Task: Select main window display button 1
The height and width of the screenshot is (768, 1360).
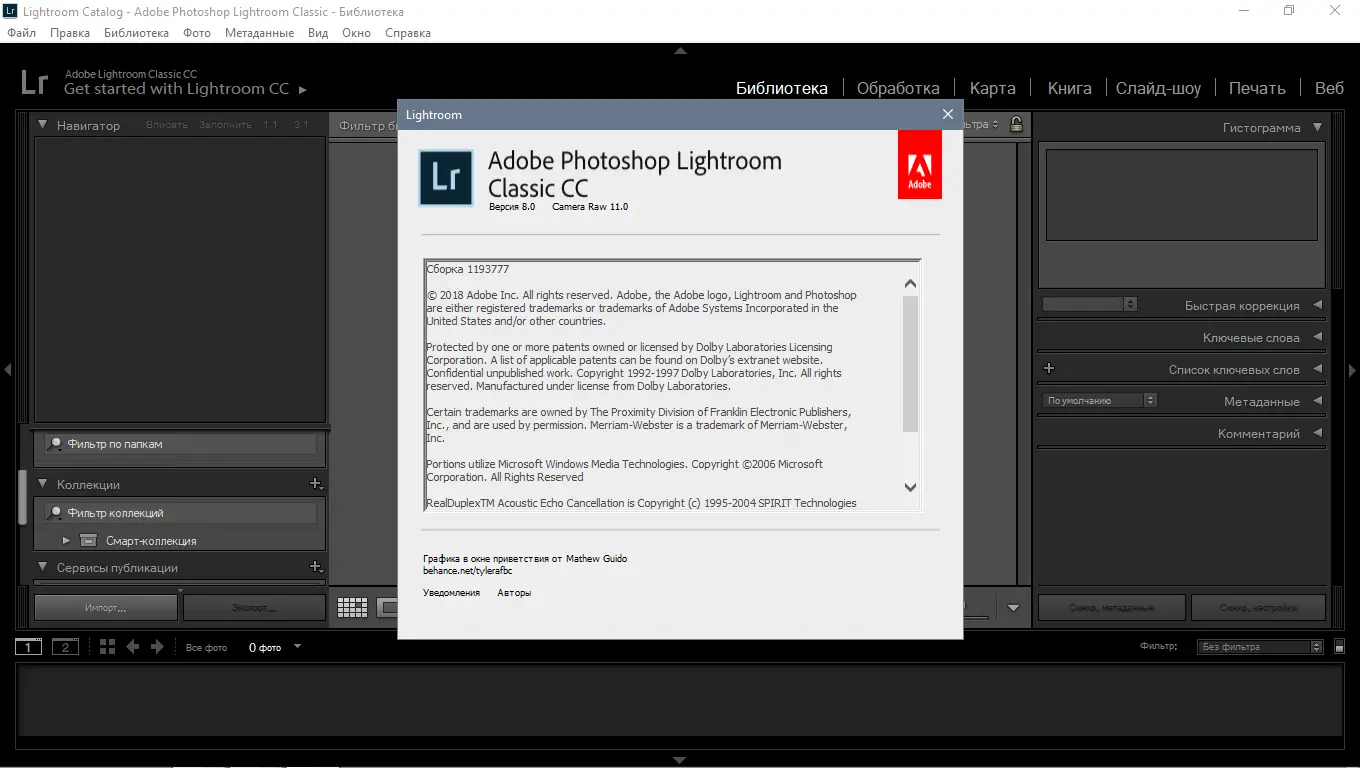Action: [28, 647]
